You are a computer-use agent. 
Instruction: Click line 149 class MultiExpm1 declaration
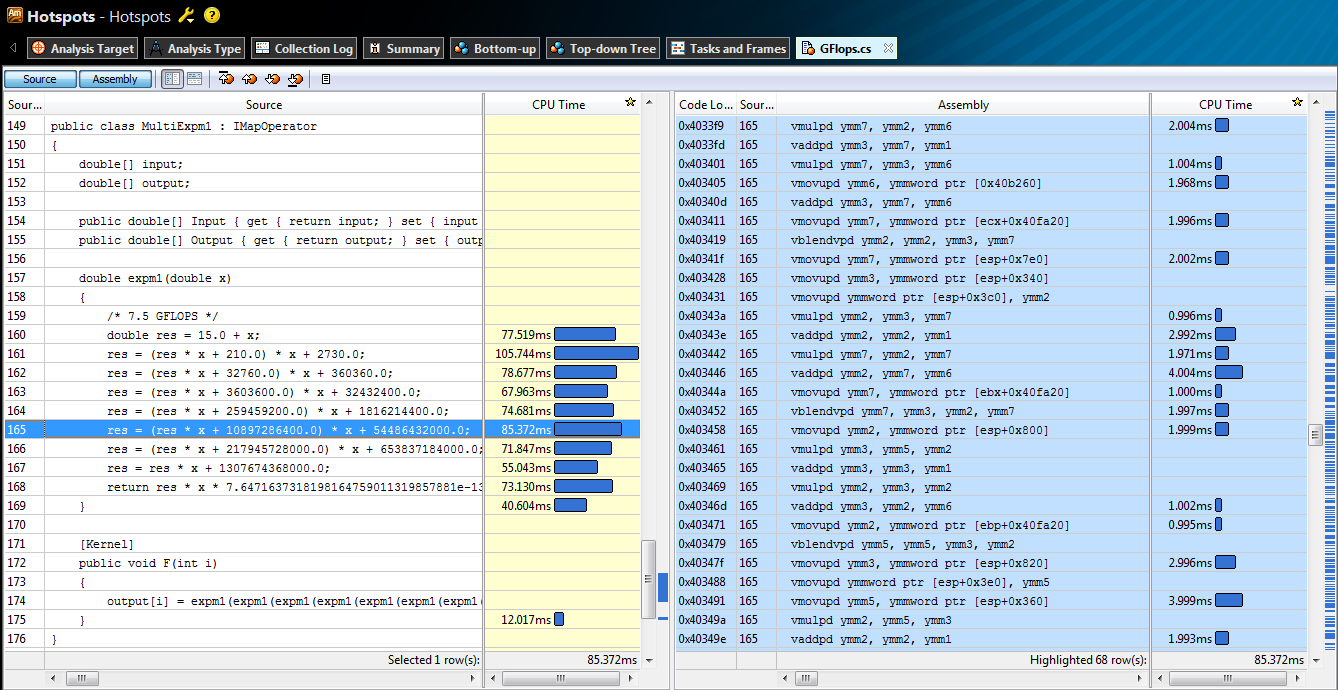pos(183,126)
